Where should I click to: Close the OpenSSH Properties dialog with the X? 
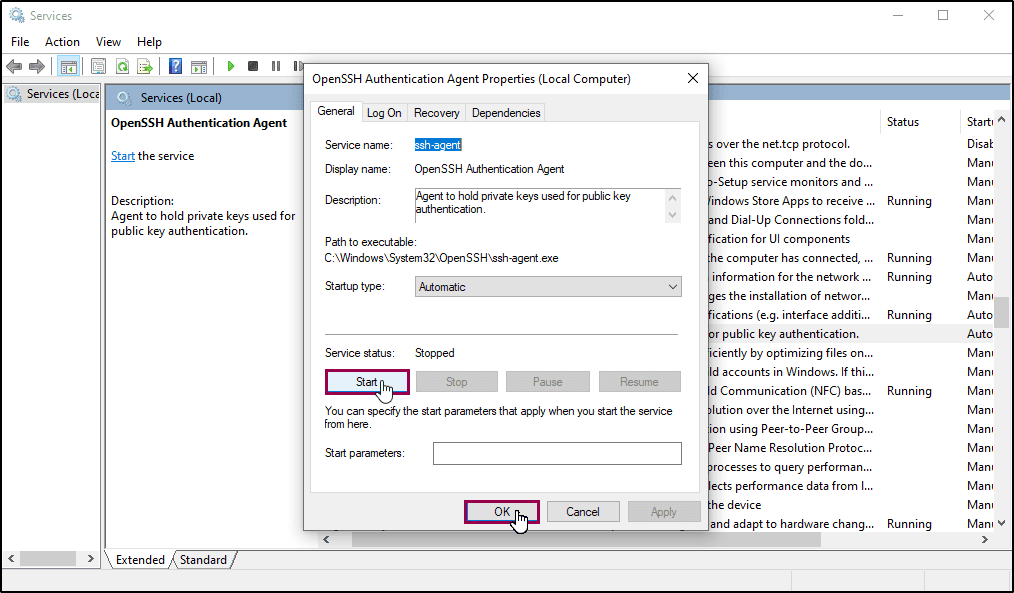pos(693,78)
